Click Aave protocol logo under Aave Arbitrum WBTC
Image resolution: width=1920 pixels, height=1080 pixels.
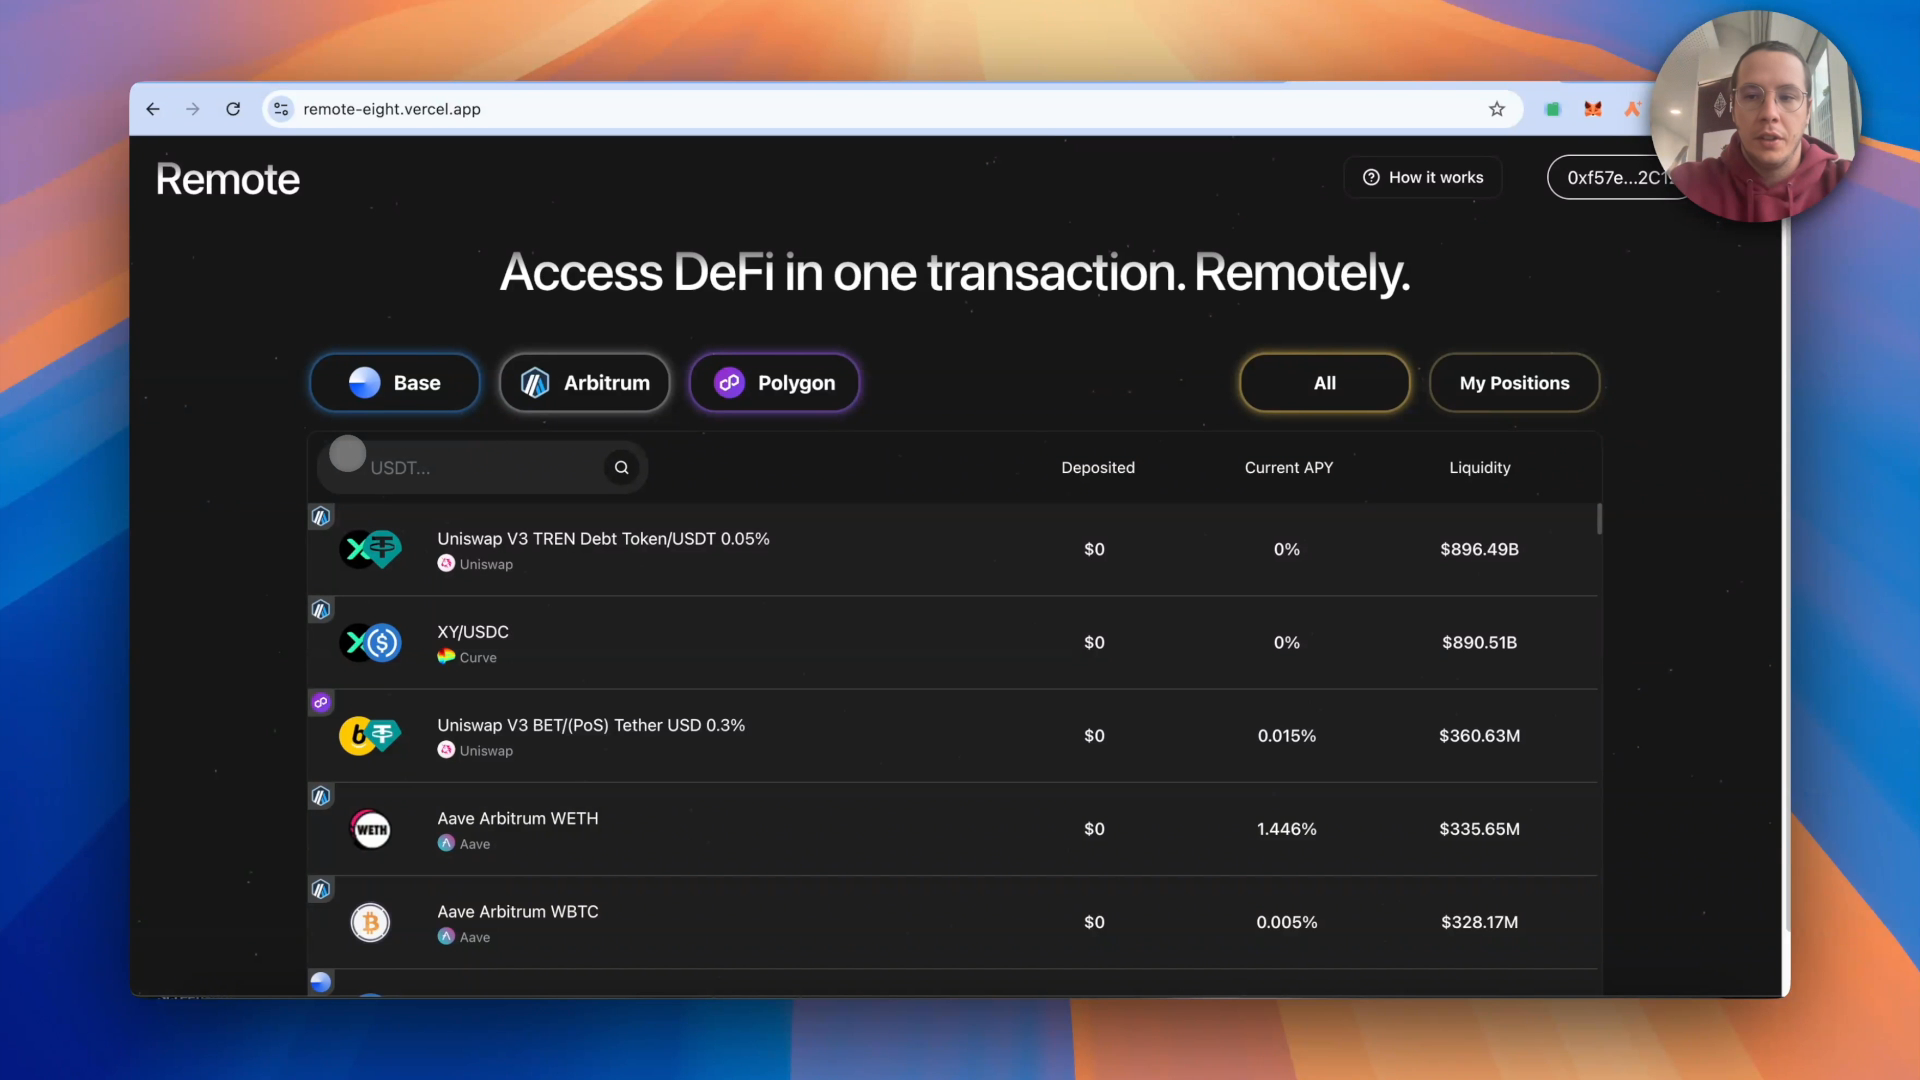[446, 936]
